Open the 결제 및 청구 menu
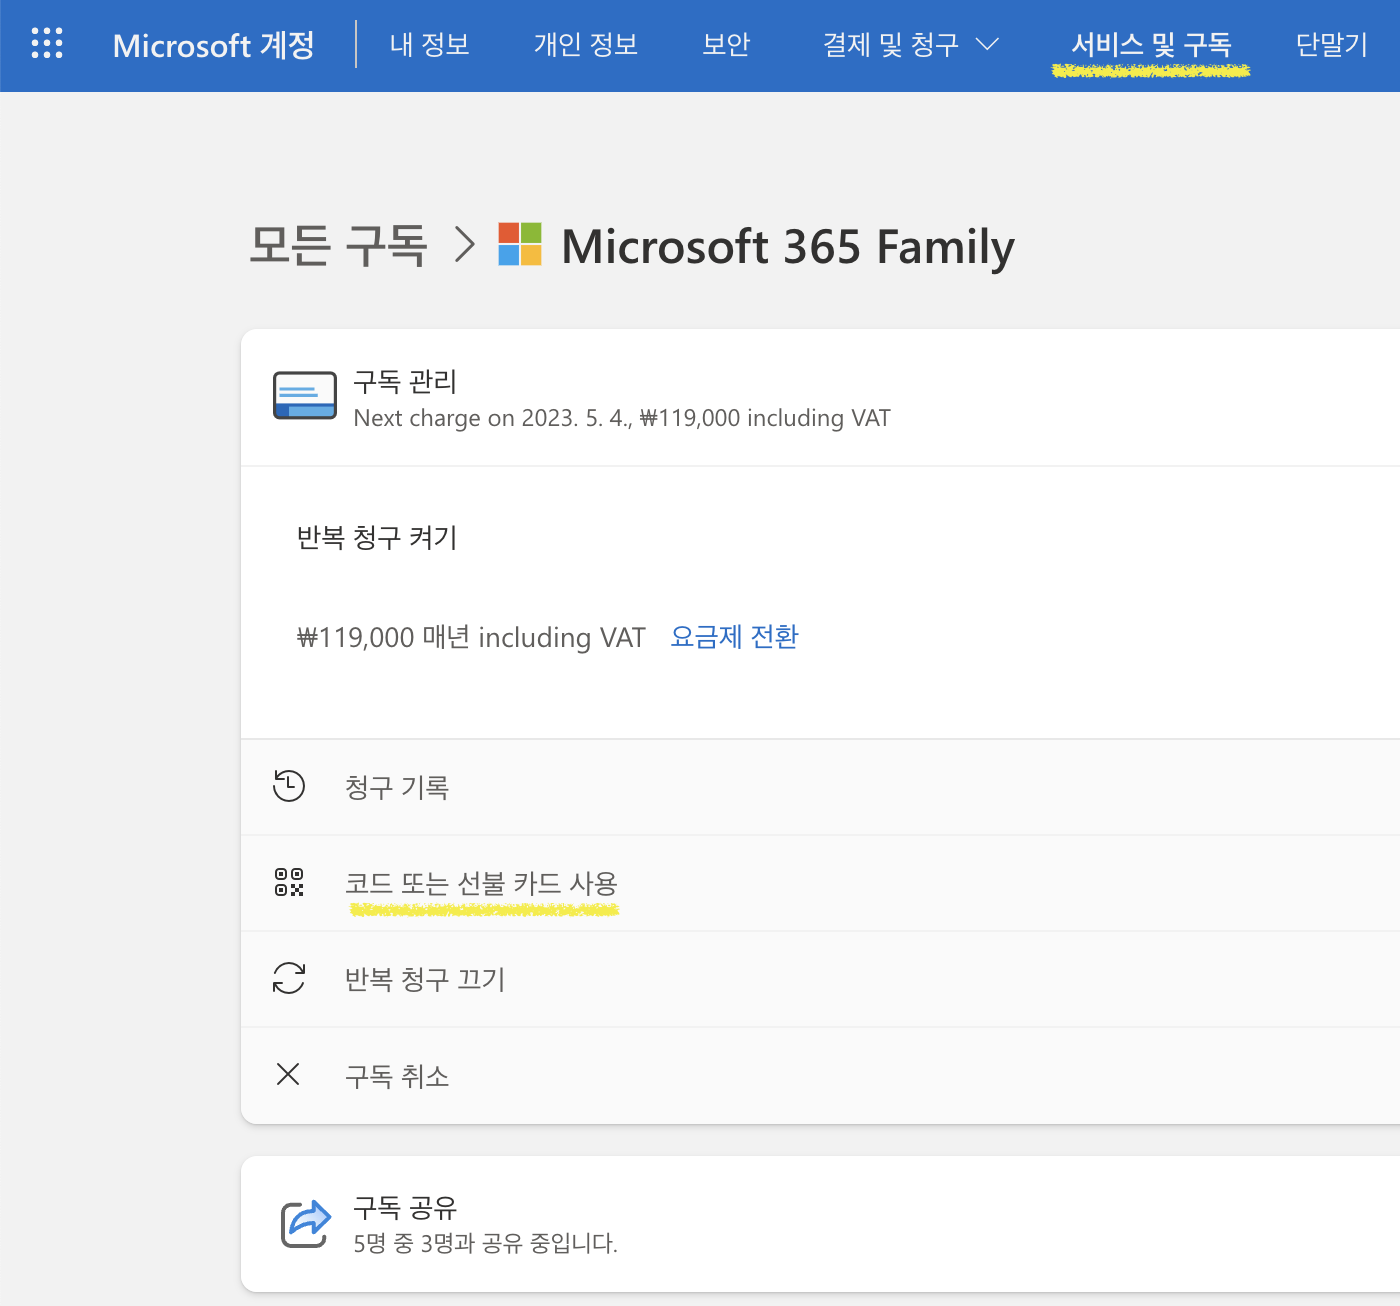The height and width of the screenshot is (1306, 1400). click(890, 44)
